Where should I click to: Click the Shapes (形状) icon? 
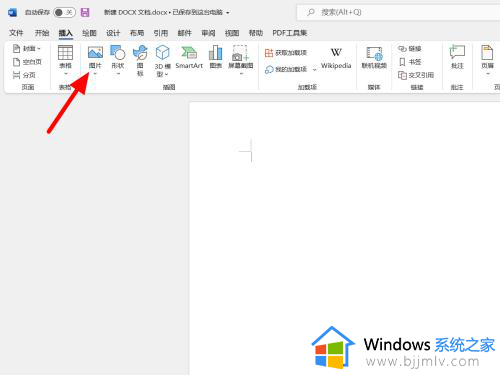tap(118, 52)
